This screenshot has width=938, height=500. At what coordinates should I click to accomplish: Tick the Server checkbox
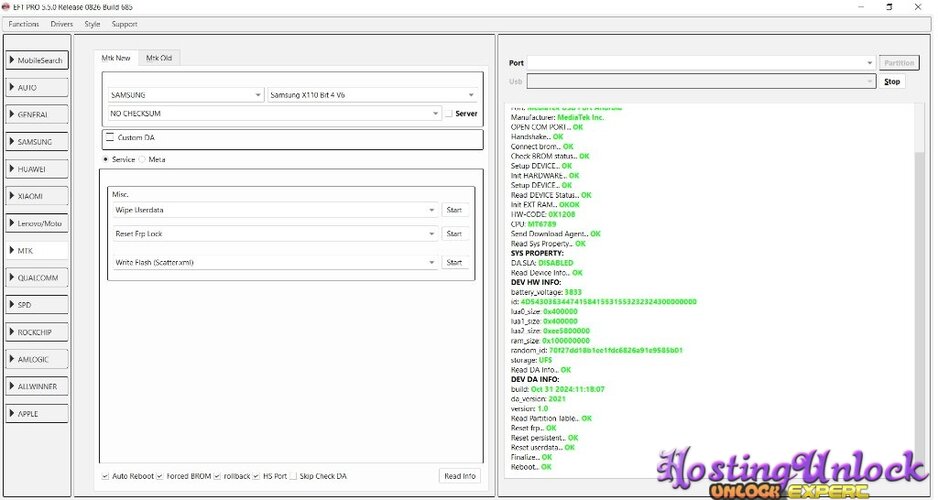click(x=449, y=114)
